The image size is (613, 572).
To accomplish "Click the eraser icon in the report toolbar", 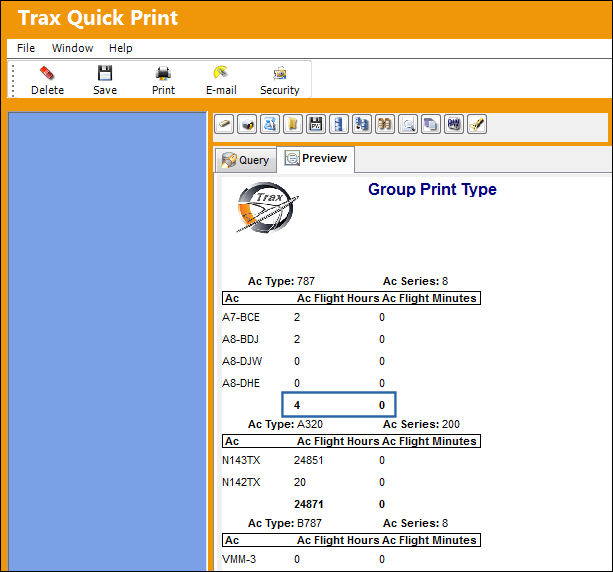I will click(x=224, y=124).
